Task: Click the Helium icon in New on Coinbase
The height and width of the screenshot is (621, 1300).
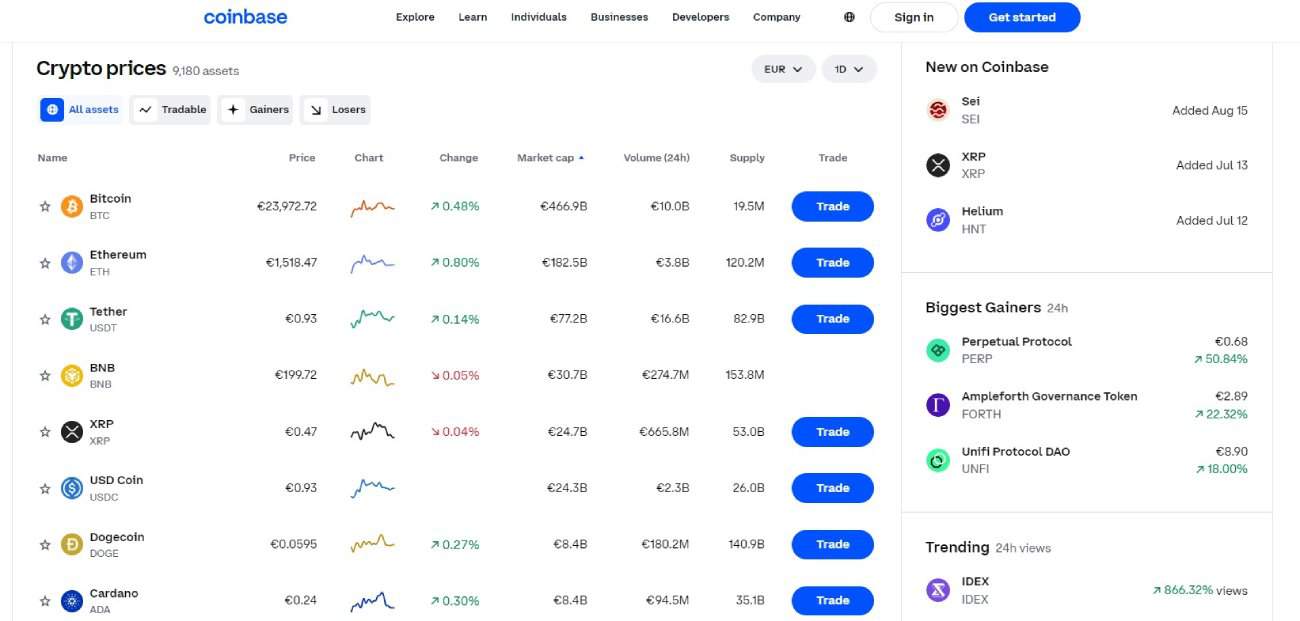Action: point(938,220)
